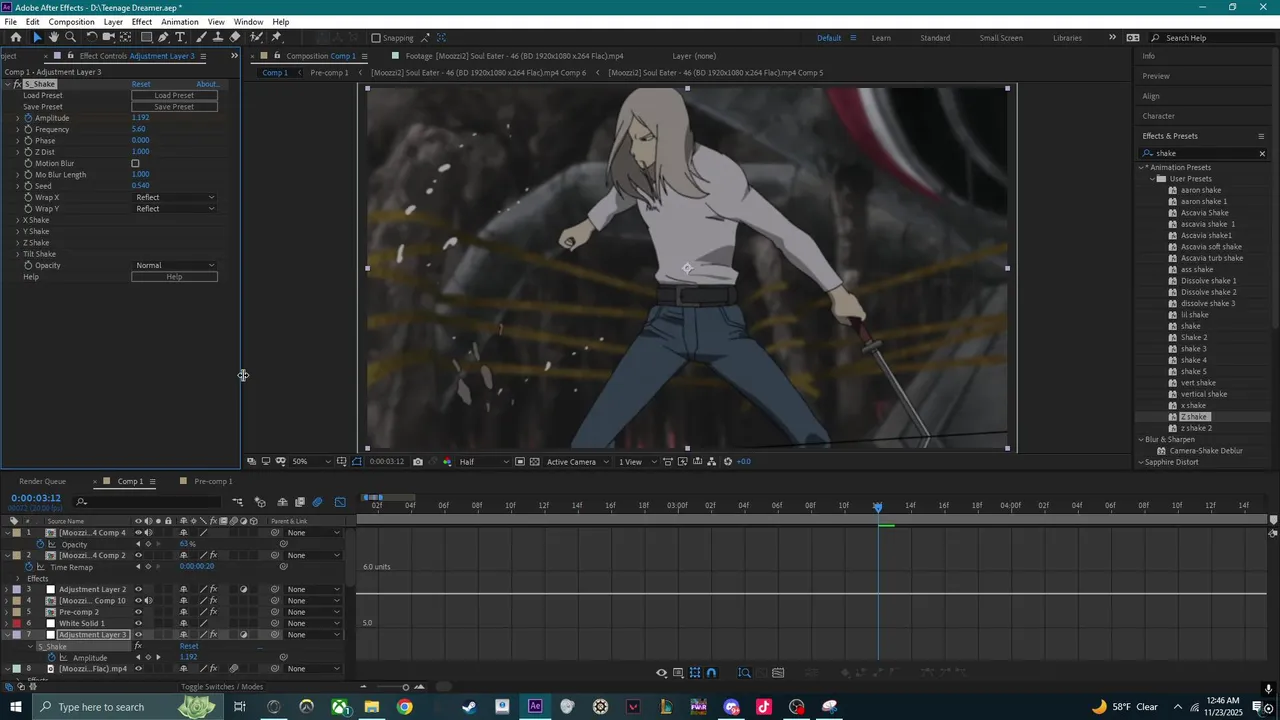Select the Puppet Pin tool
Screen dimensions: 1280x720
pyautogui.click(x=276, y=37)
